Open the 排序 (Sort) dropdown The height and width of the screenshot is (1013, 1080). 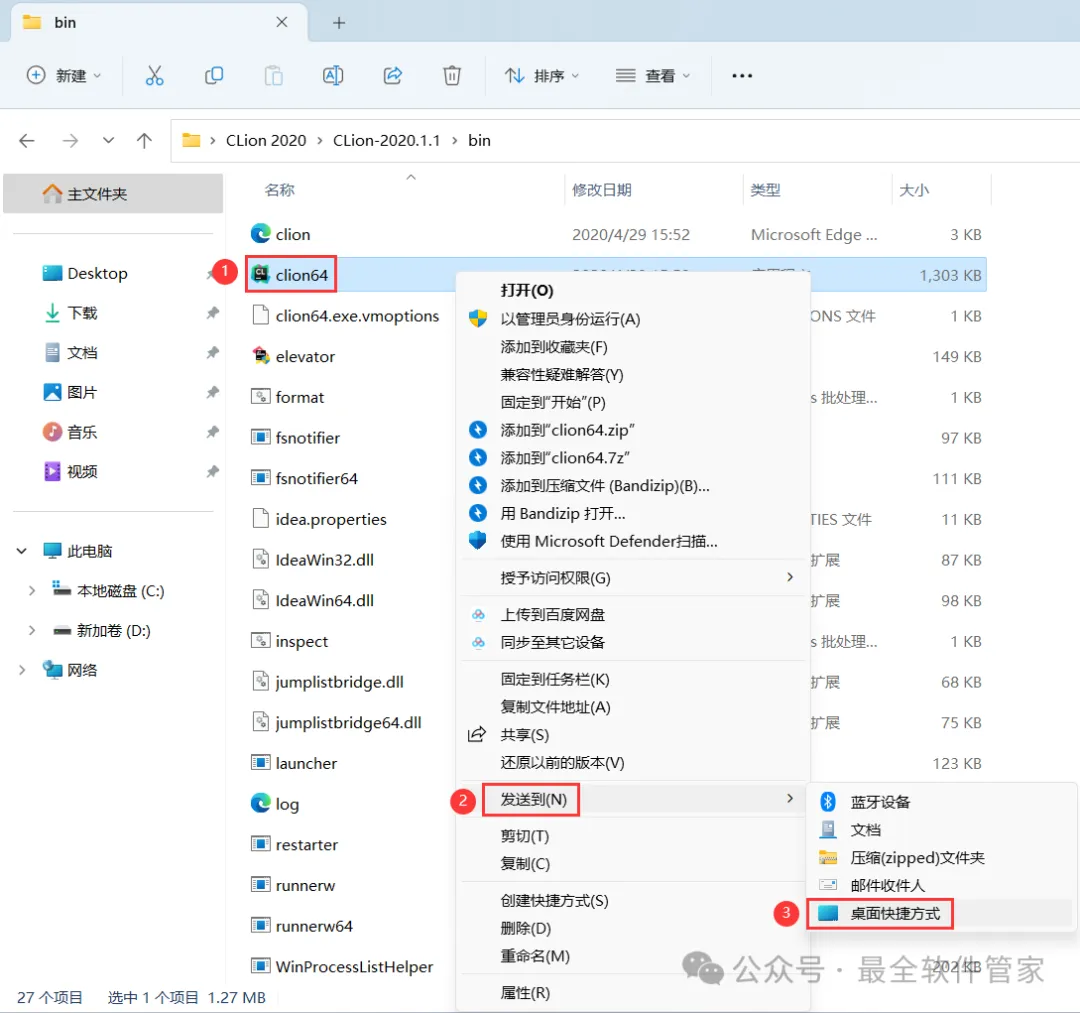point(542,76)
